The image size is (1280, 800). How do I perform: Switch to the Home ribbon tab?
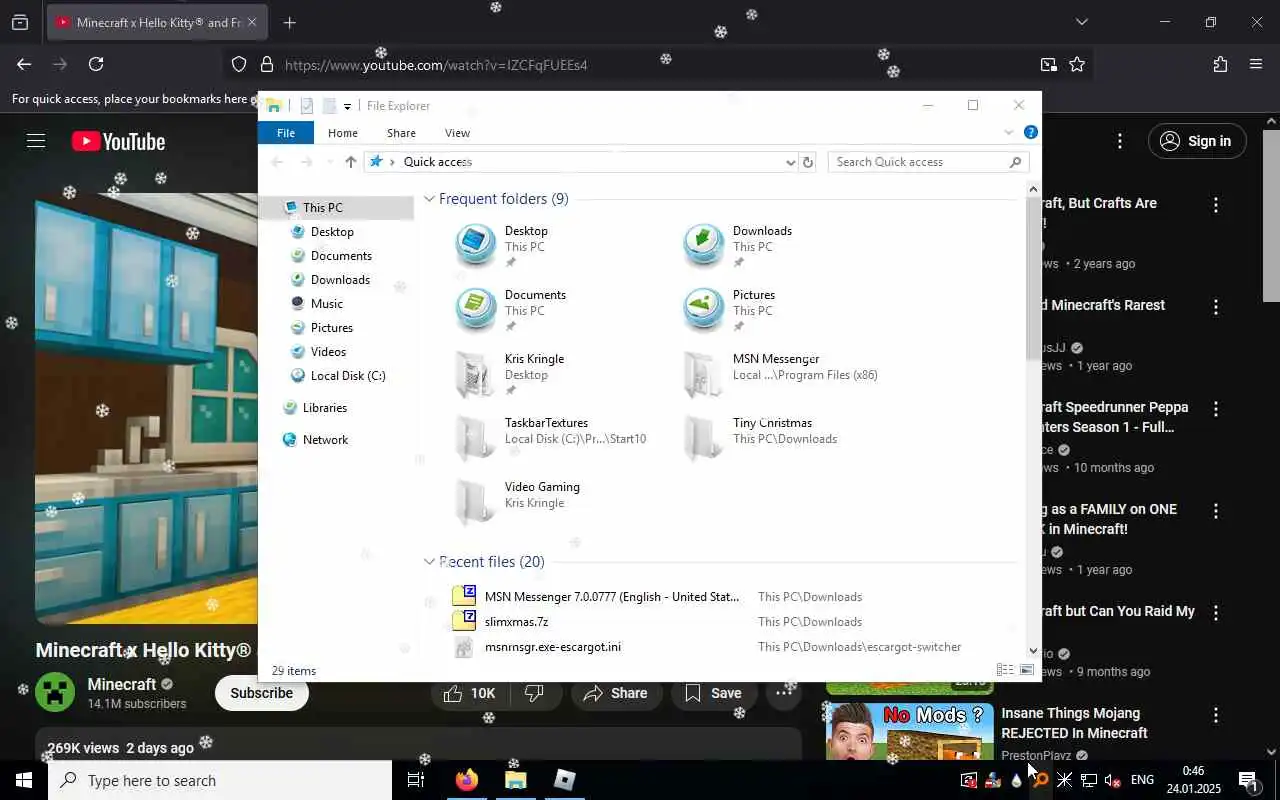coord(343,133)
